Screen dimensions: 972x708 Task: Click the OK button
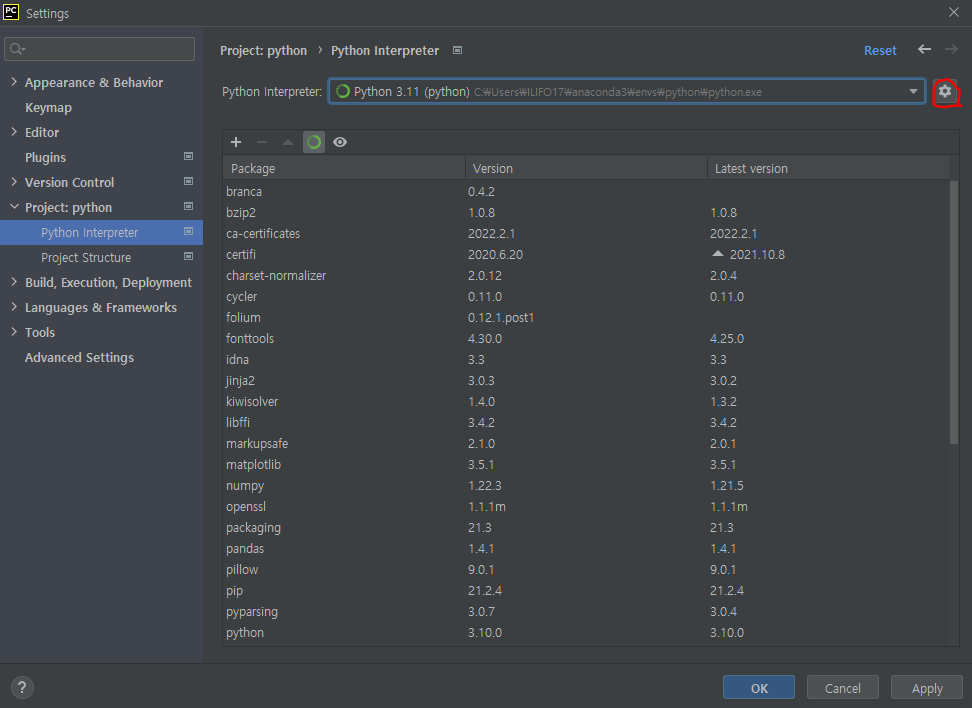(759, 688)
